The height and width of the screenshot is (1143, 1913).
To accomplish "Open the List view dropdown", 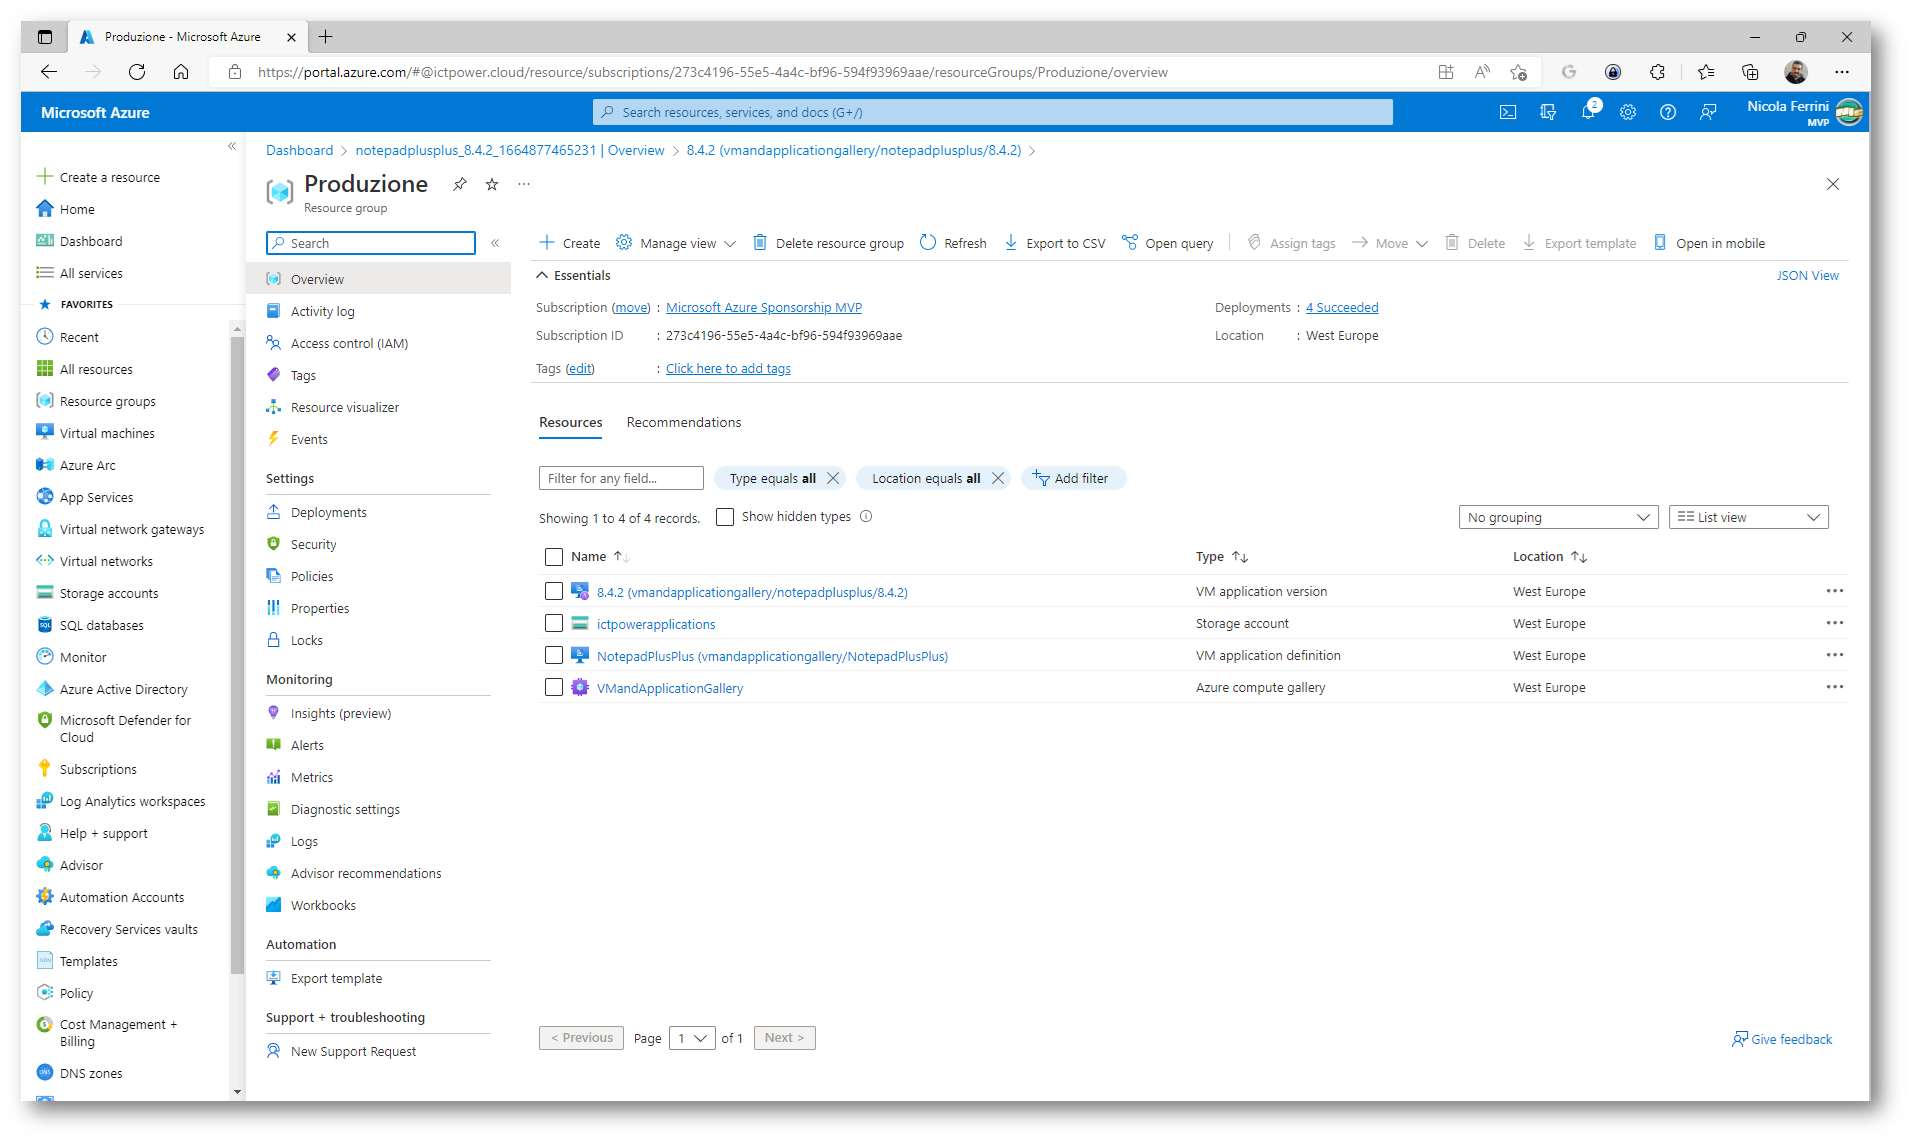I will click(1748, 517).
